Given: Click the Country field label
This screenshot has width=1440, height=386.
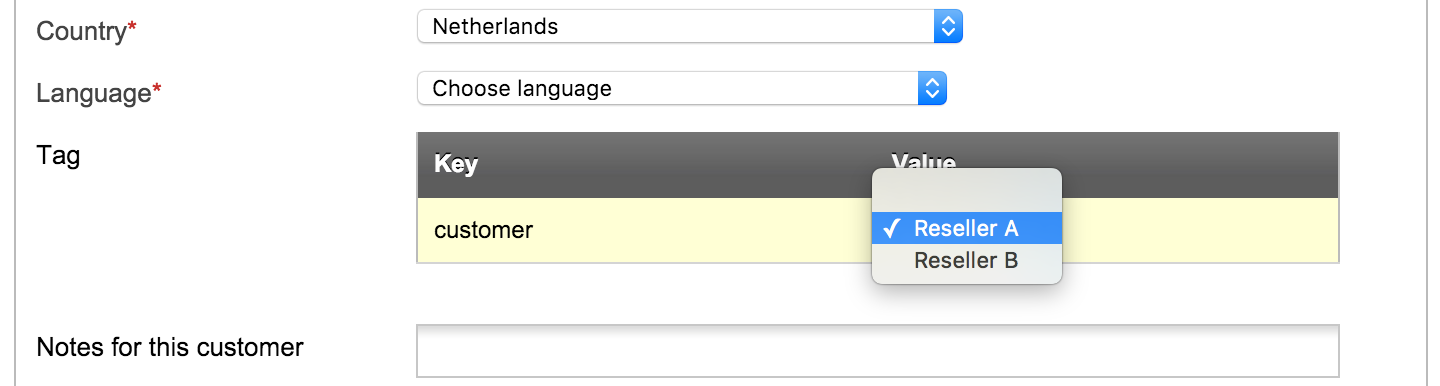Looking at the screenshot, I should [x=81, y=31].
